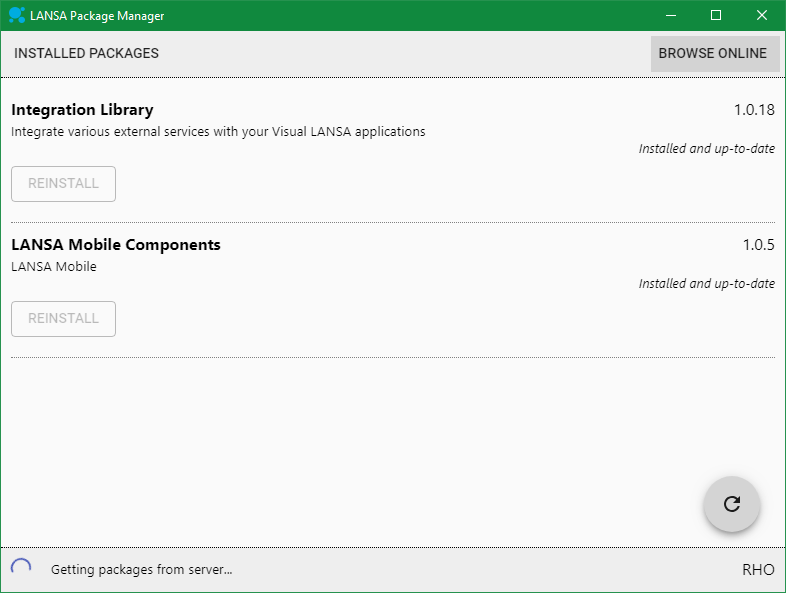Select the Integration Library package title
The image size is (786, 593).
tap(82, 109)
